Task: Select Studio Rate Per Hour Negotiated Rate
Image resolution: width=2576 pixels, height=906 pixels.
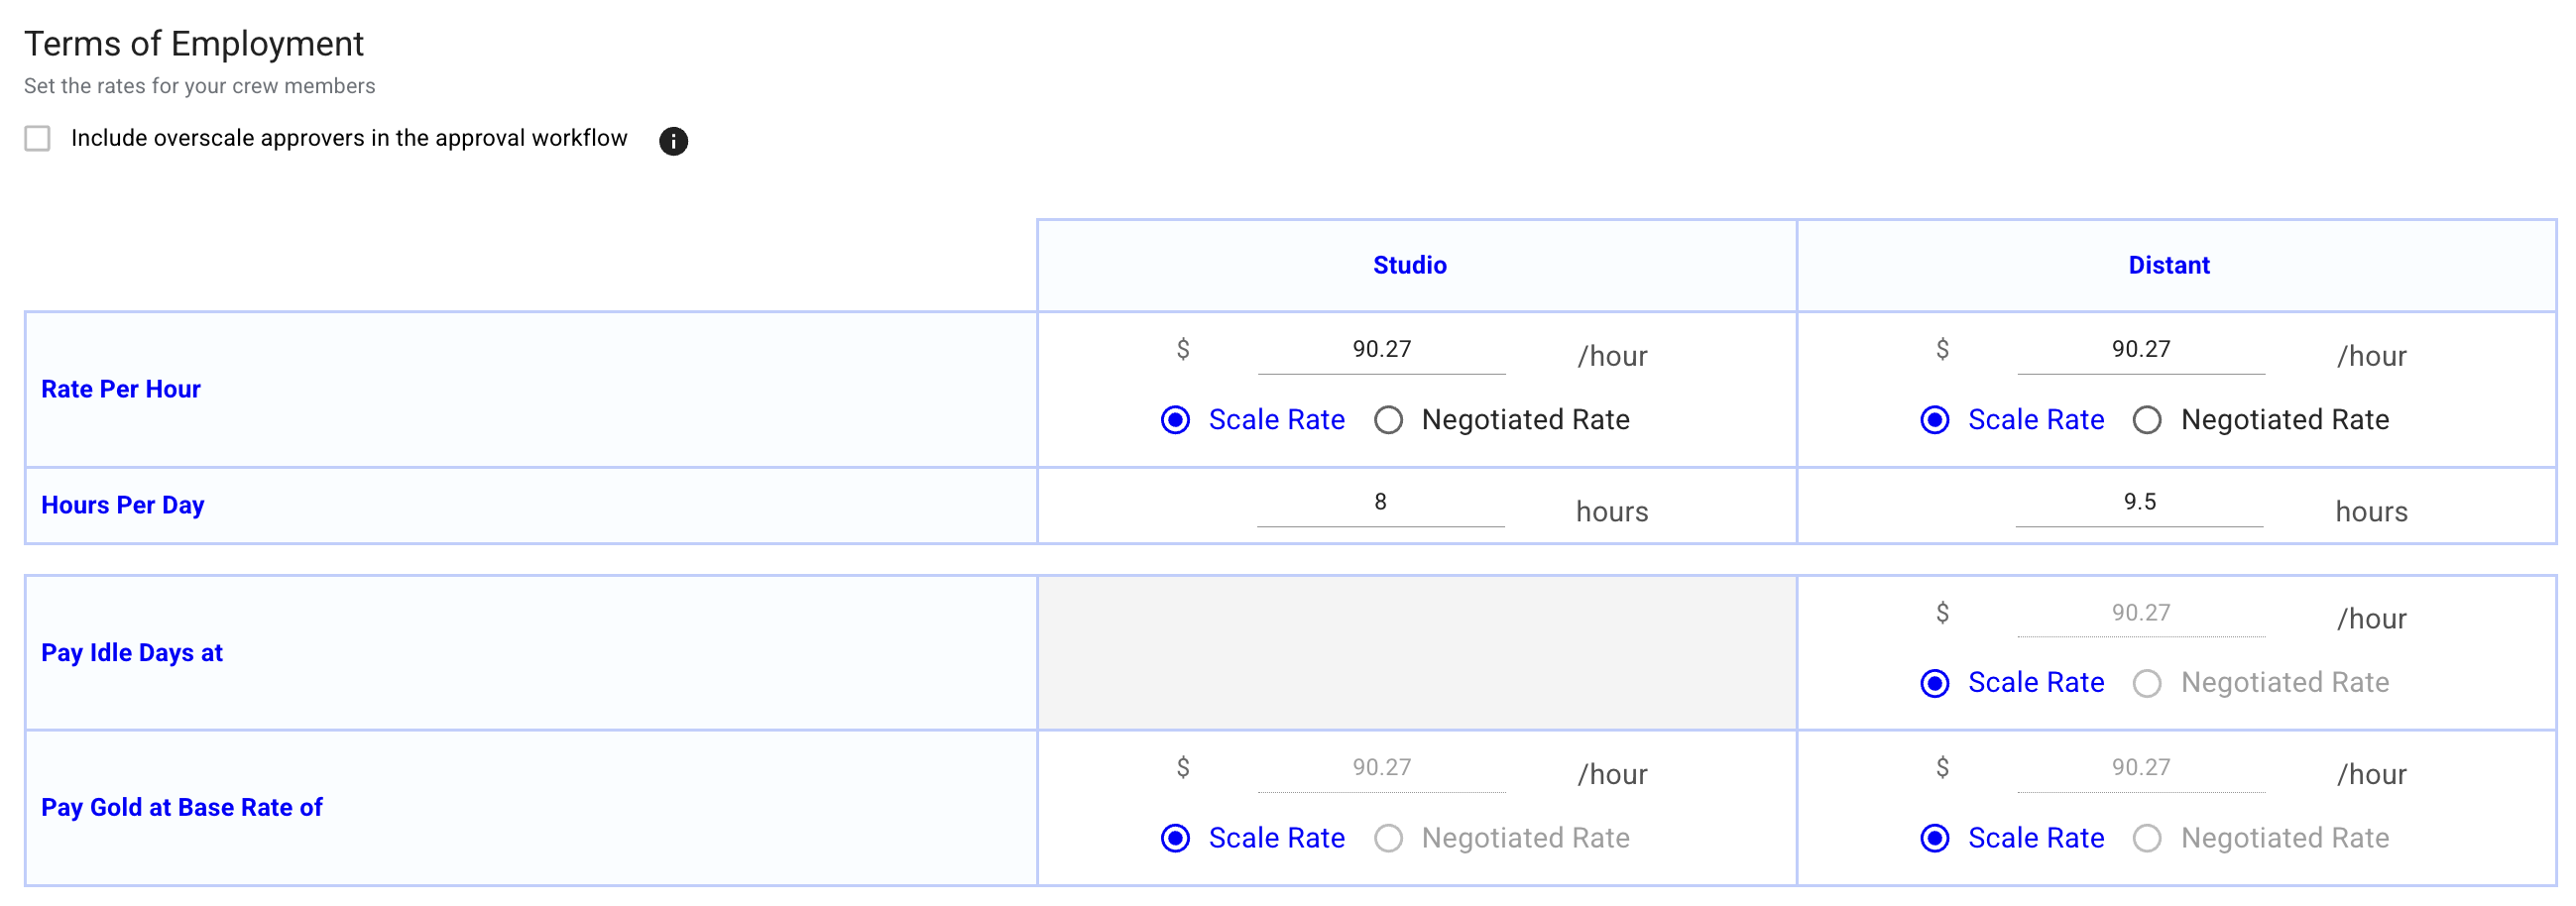Action: click(1388, 420)
